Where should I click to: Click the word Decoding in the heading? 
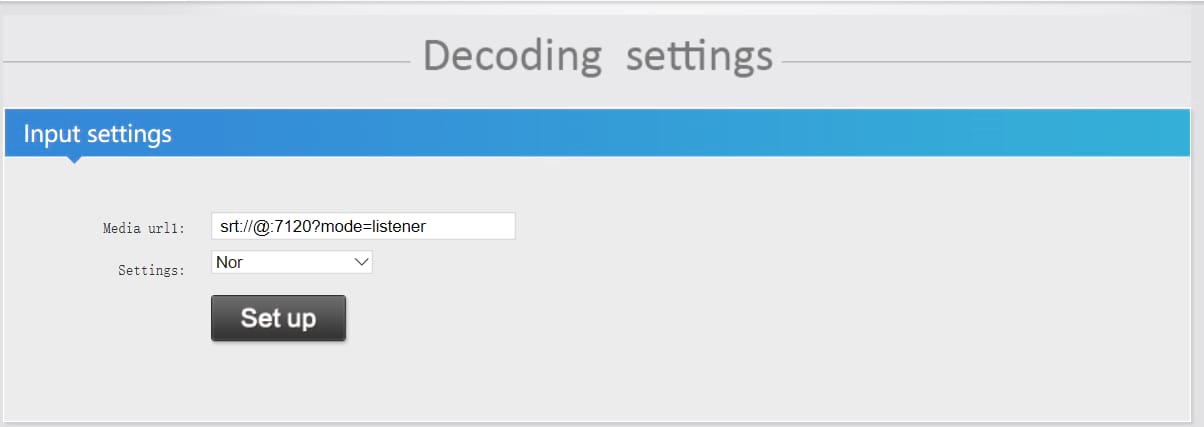click(x=512, y=56)
